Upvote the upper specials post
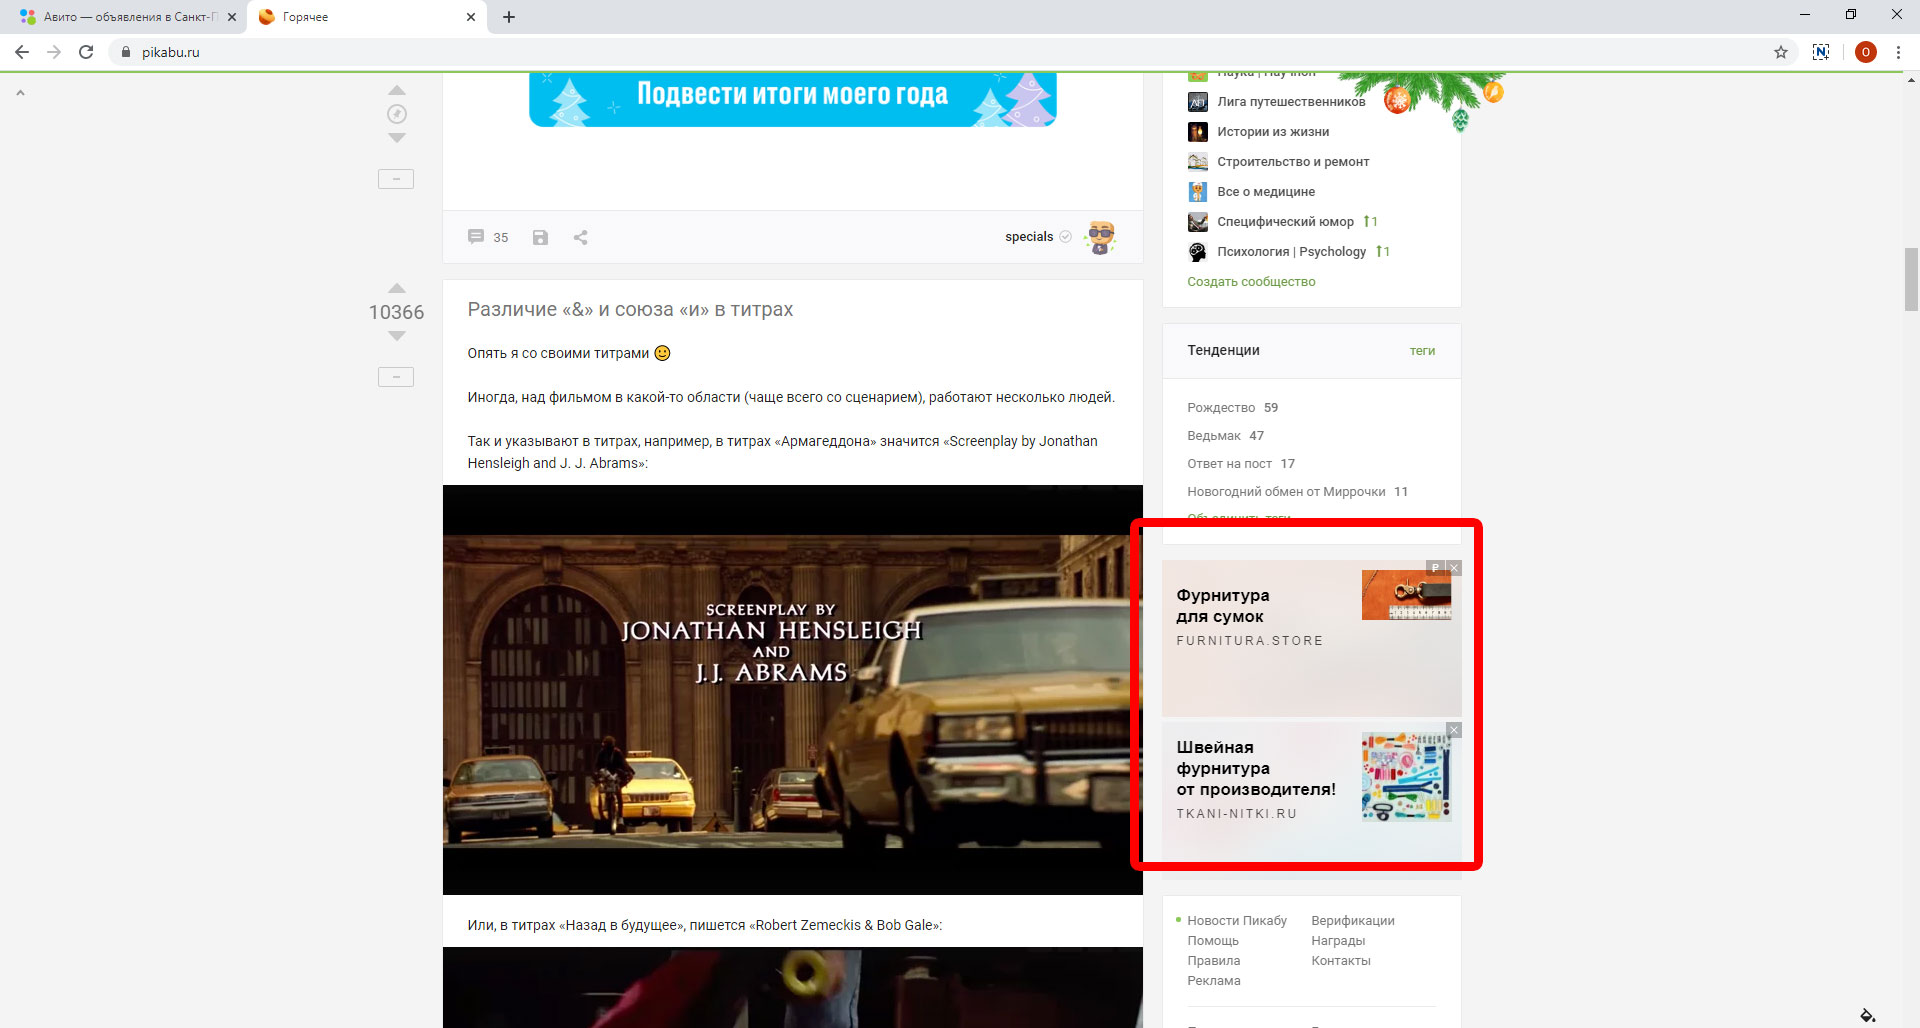The image size is (1920, 1028). tap(397, 90)
